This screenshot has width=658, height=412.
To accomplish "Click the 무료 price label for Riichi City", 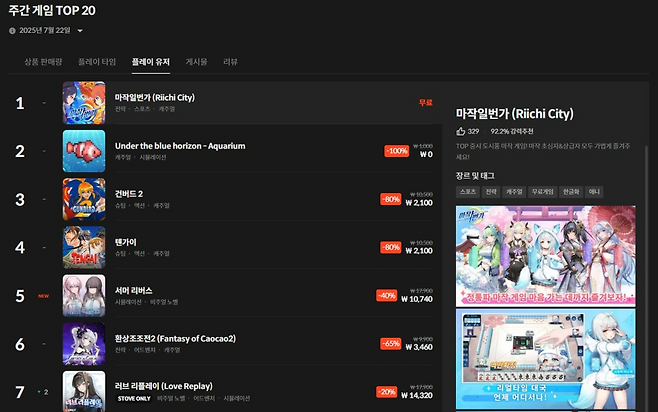I will point(426,102).
